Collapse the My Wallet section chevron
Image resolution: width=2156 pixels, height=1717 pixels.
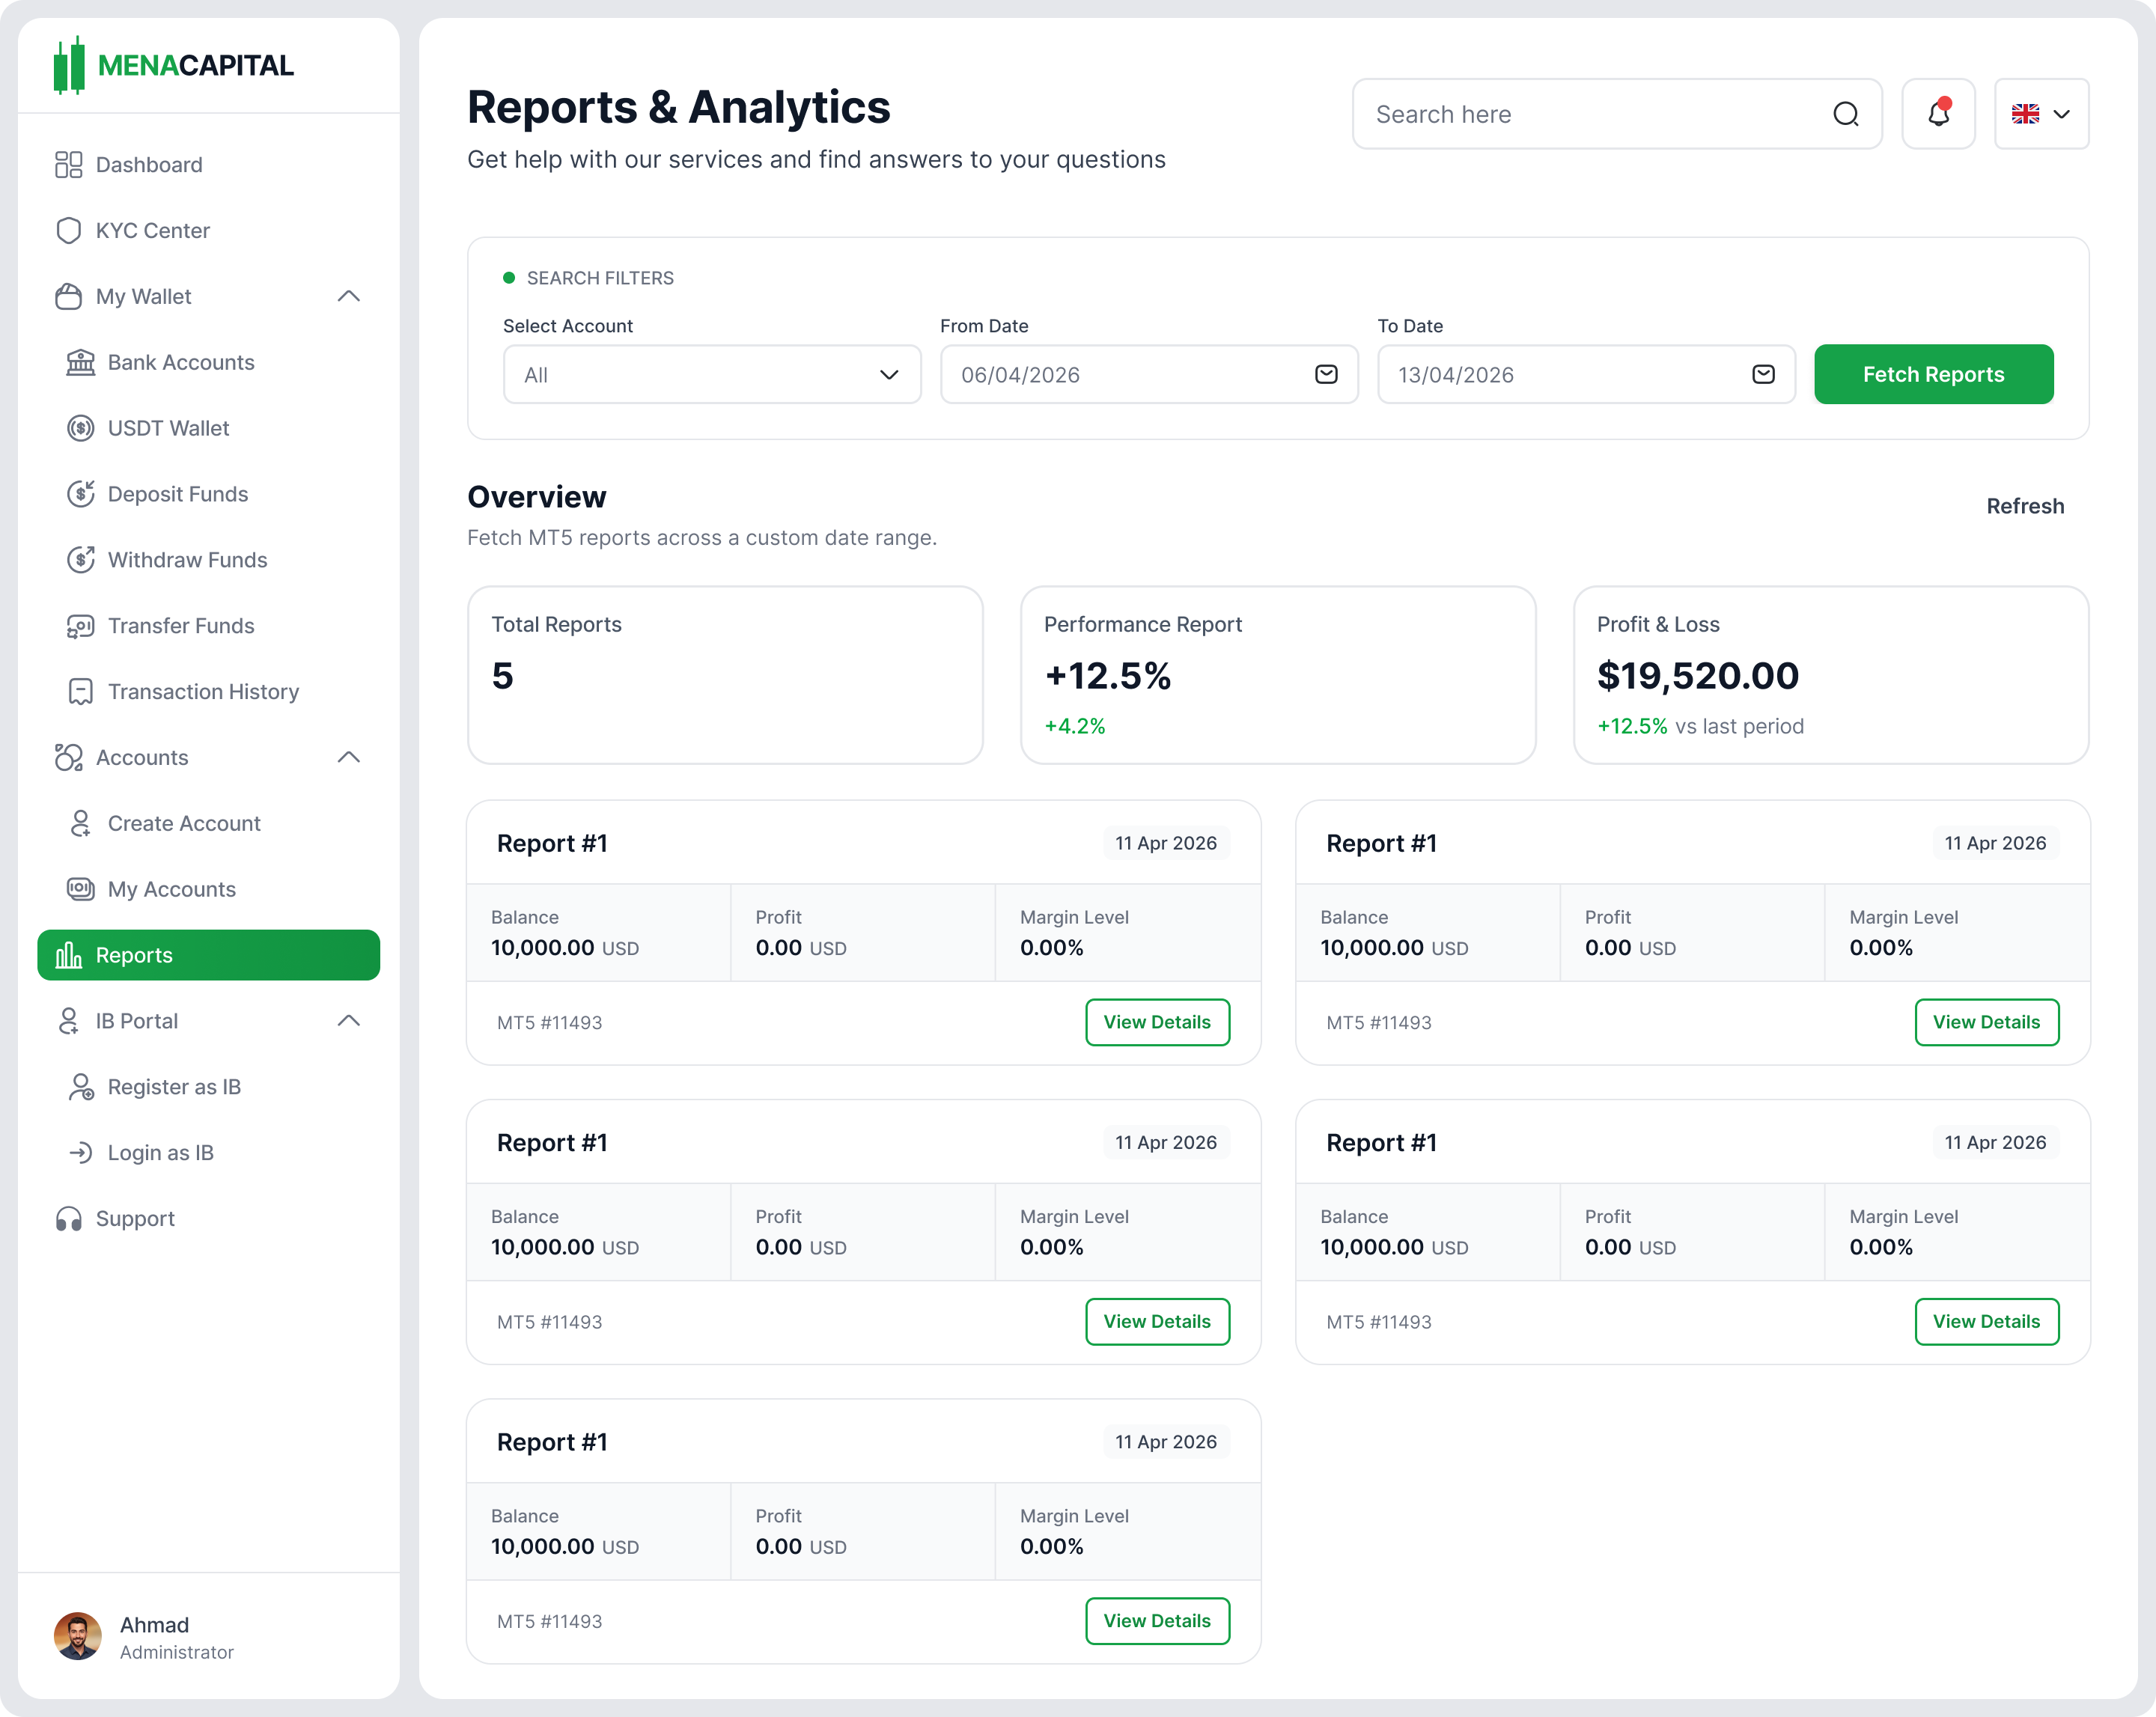349,297
